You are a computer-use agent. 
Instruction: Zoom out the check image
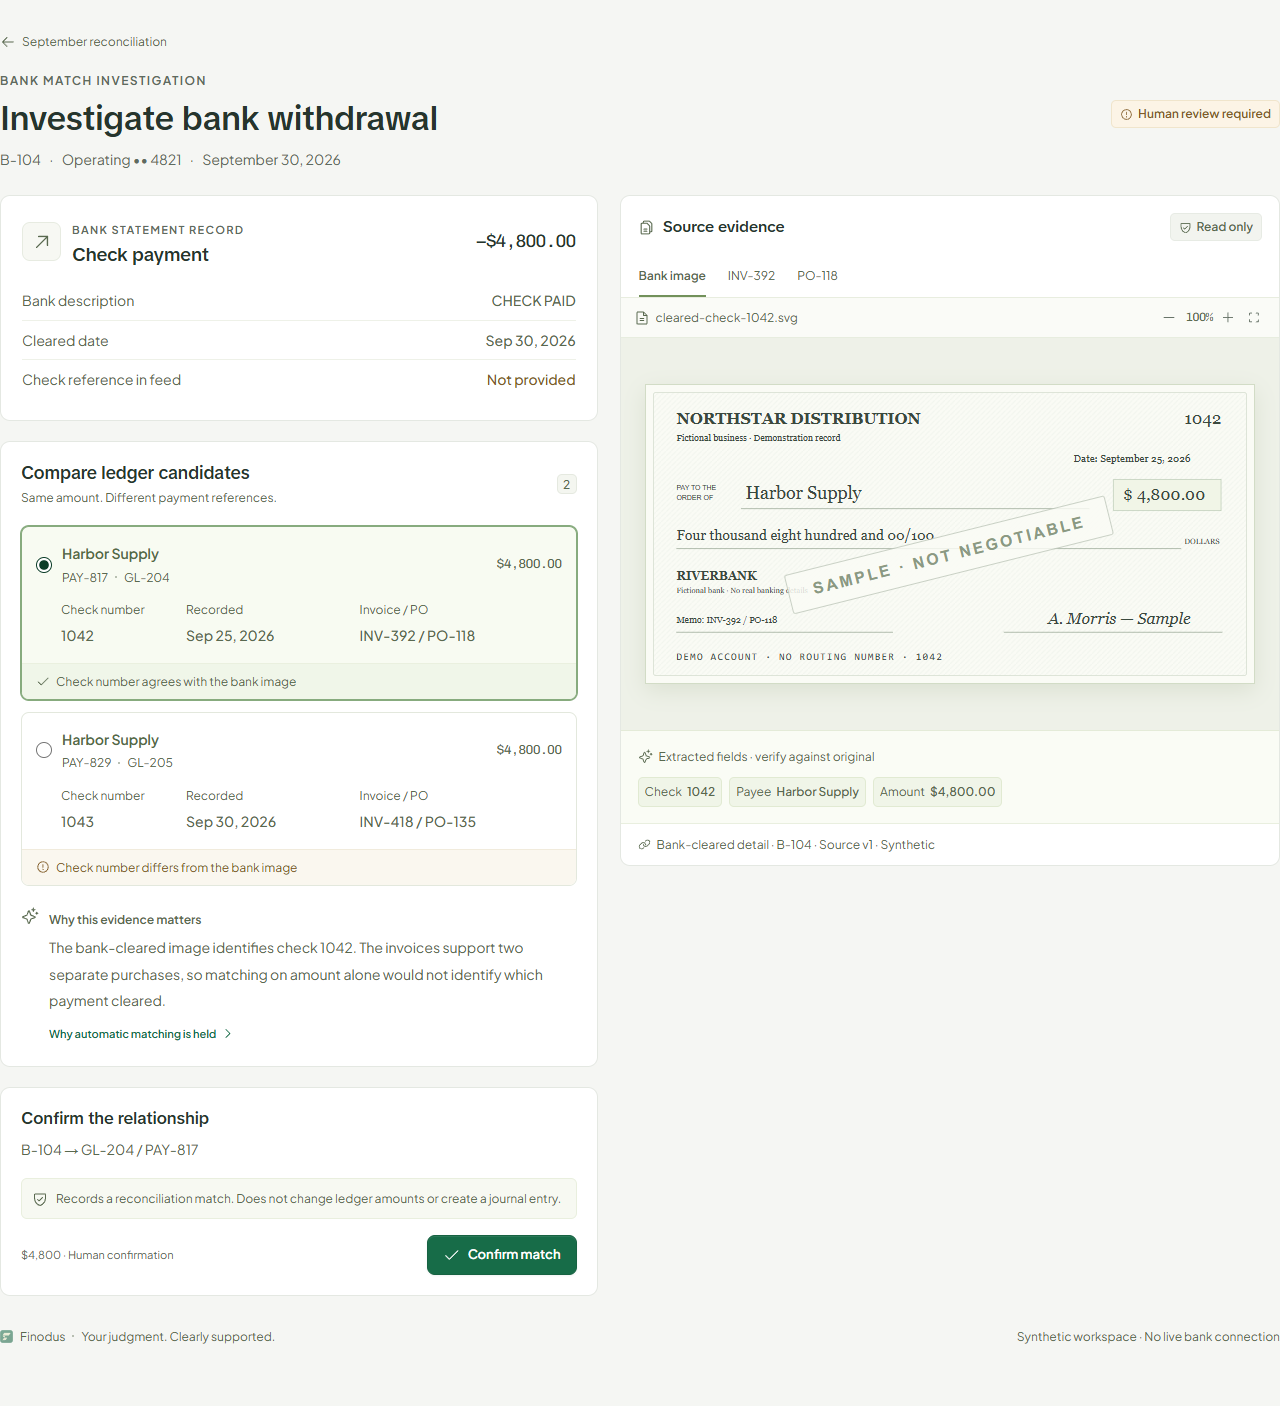pos(1168,317)
